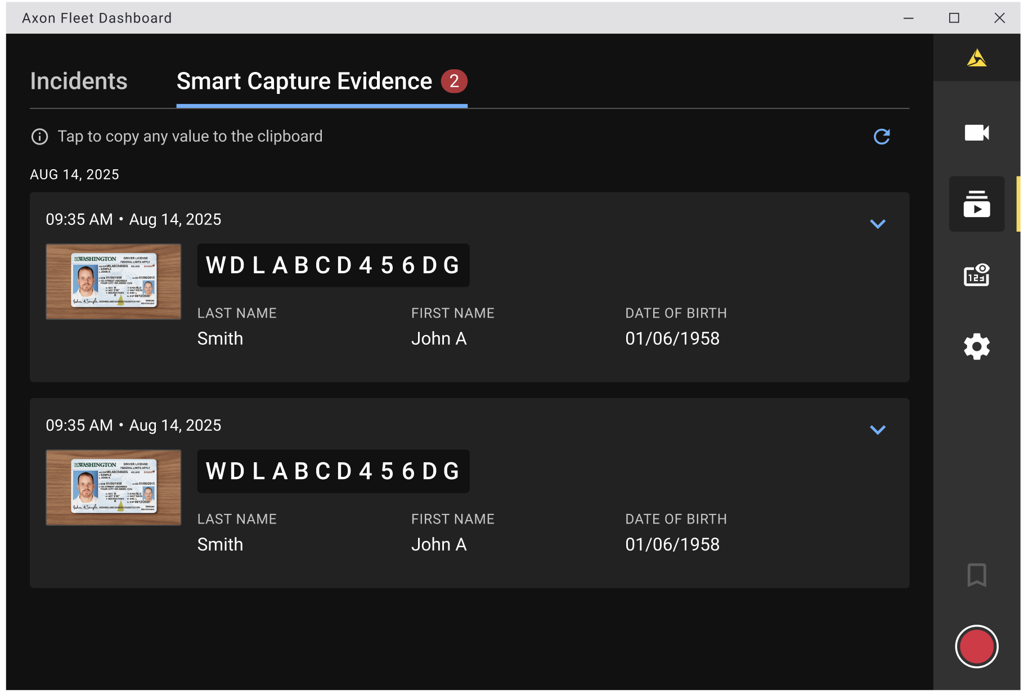Click the info icon next to copy hint
This screenshot has width=1024, height=695.
pyautogui.click(x=39, y=136)
